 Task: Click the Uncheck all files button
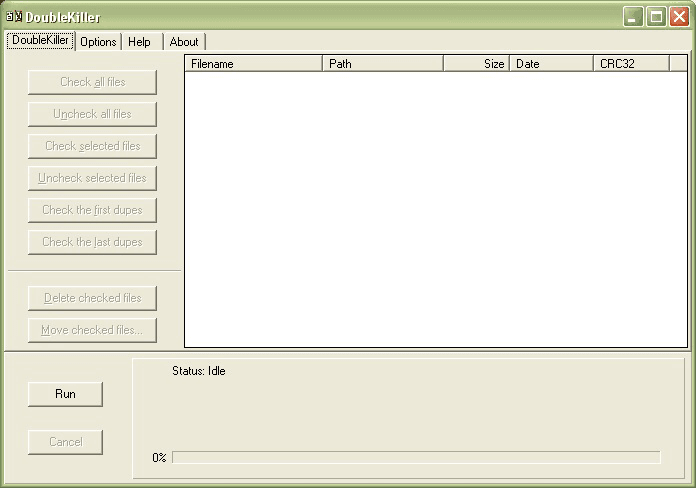click(92, 114)
